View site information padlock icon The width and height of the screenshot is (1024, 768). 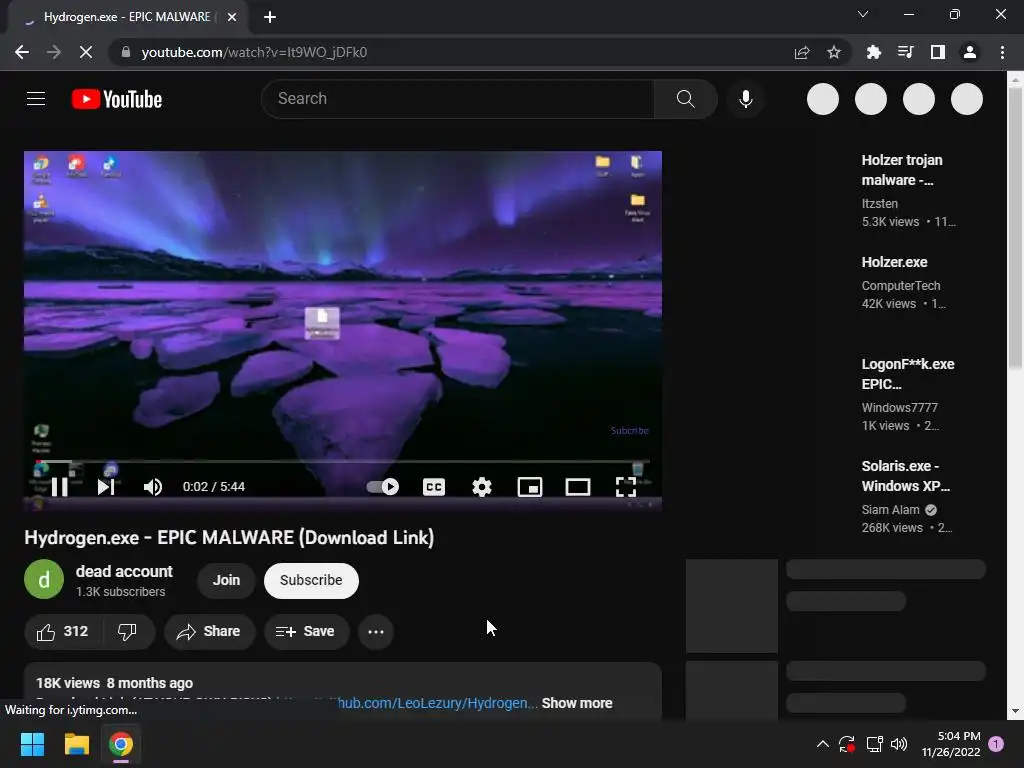pyautogui.click(x=126, y=52)
